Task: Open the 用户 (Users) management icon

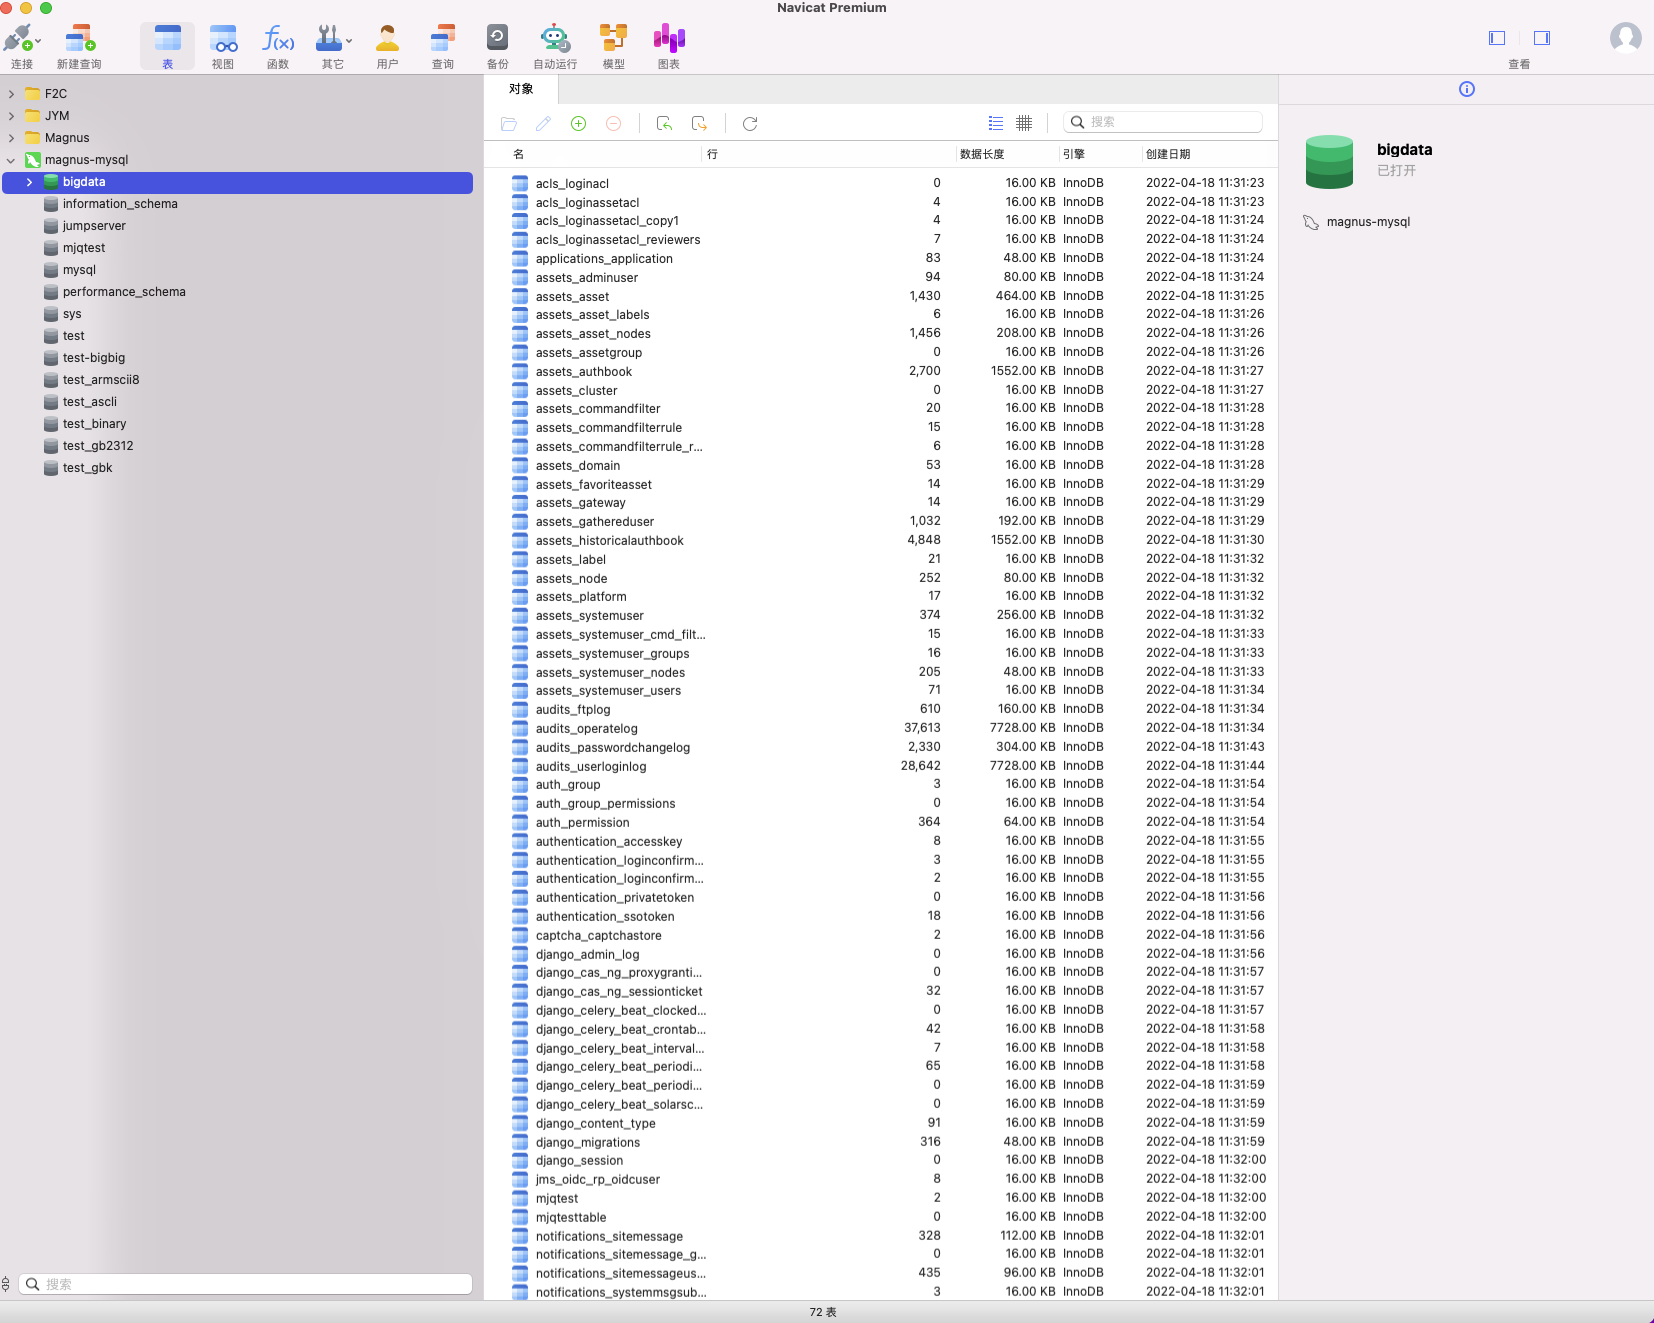Action: point(387,38)
